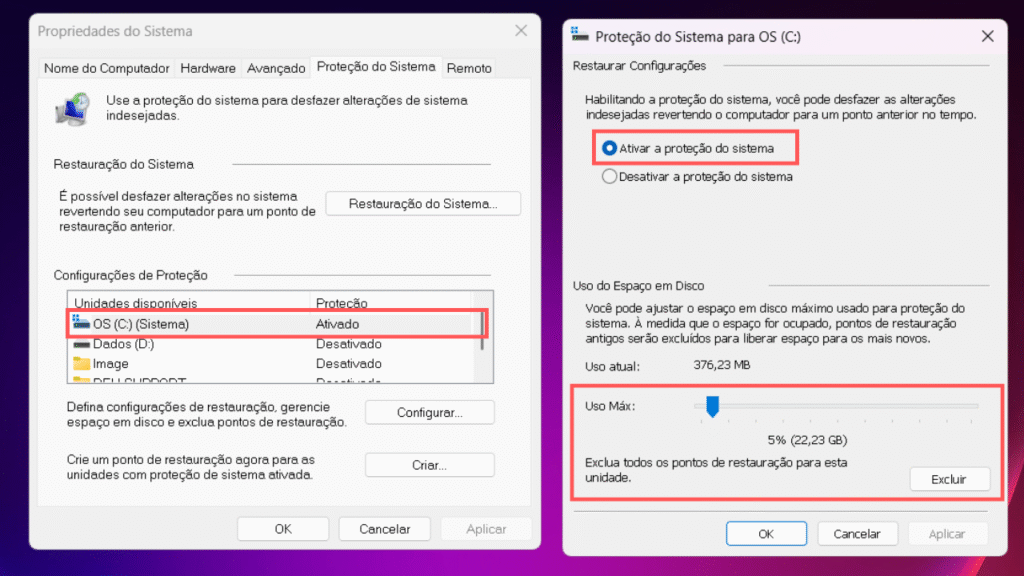Click drive icon in Proteção do Sistema title bar

click(x=579, y=35)
